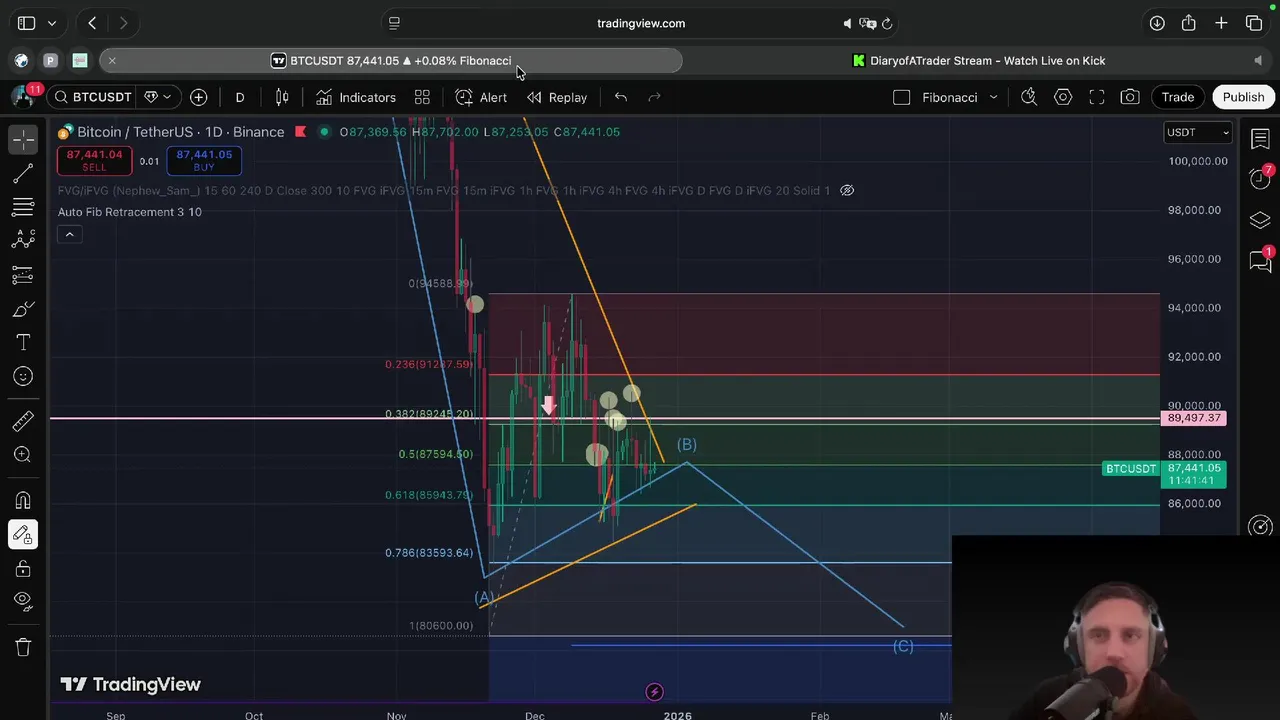Click the red SELL 87,441.04 button

click(x=94, y=160)
